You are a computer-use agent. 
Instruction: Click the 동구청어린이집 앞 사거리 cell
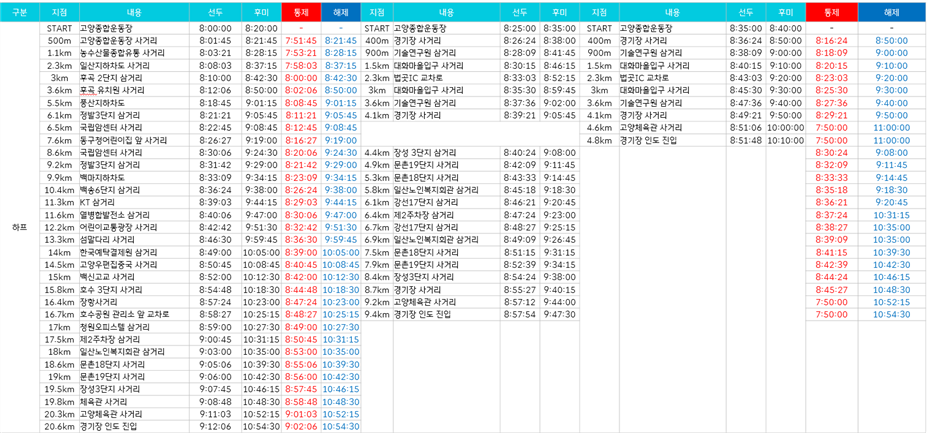pyautogui.click(x=134, y=140)
